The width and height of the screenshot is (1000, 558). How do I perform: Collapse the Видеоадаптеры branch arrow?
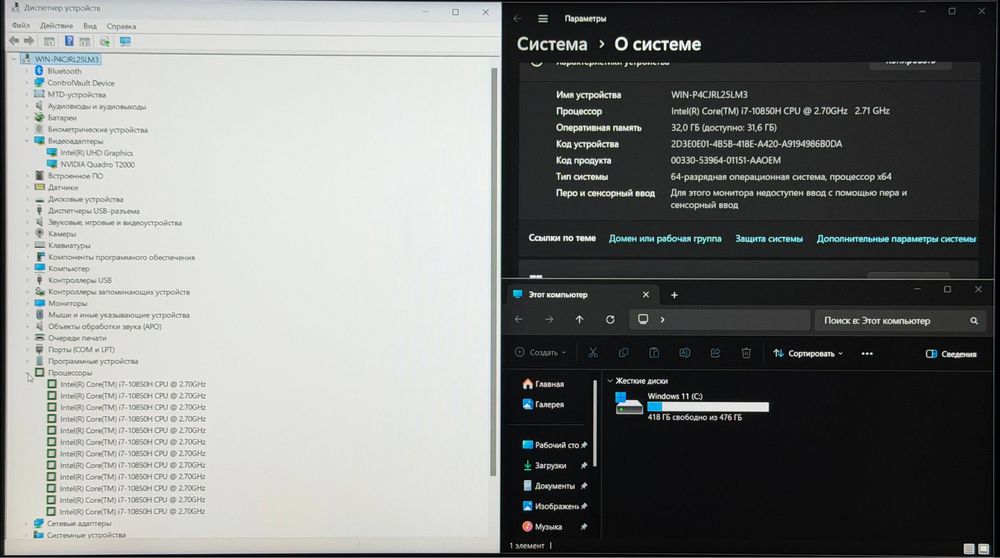pos(27,141)
